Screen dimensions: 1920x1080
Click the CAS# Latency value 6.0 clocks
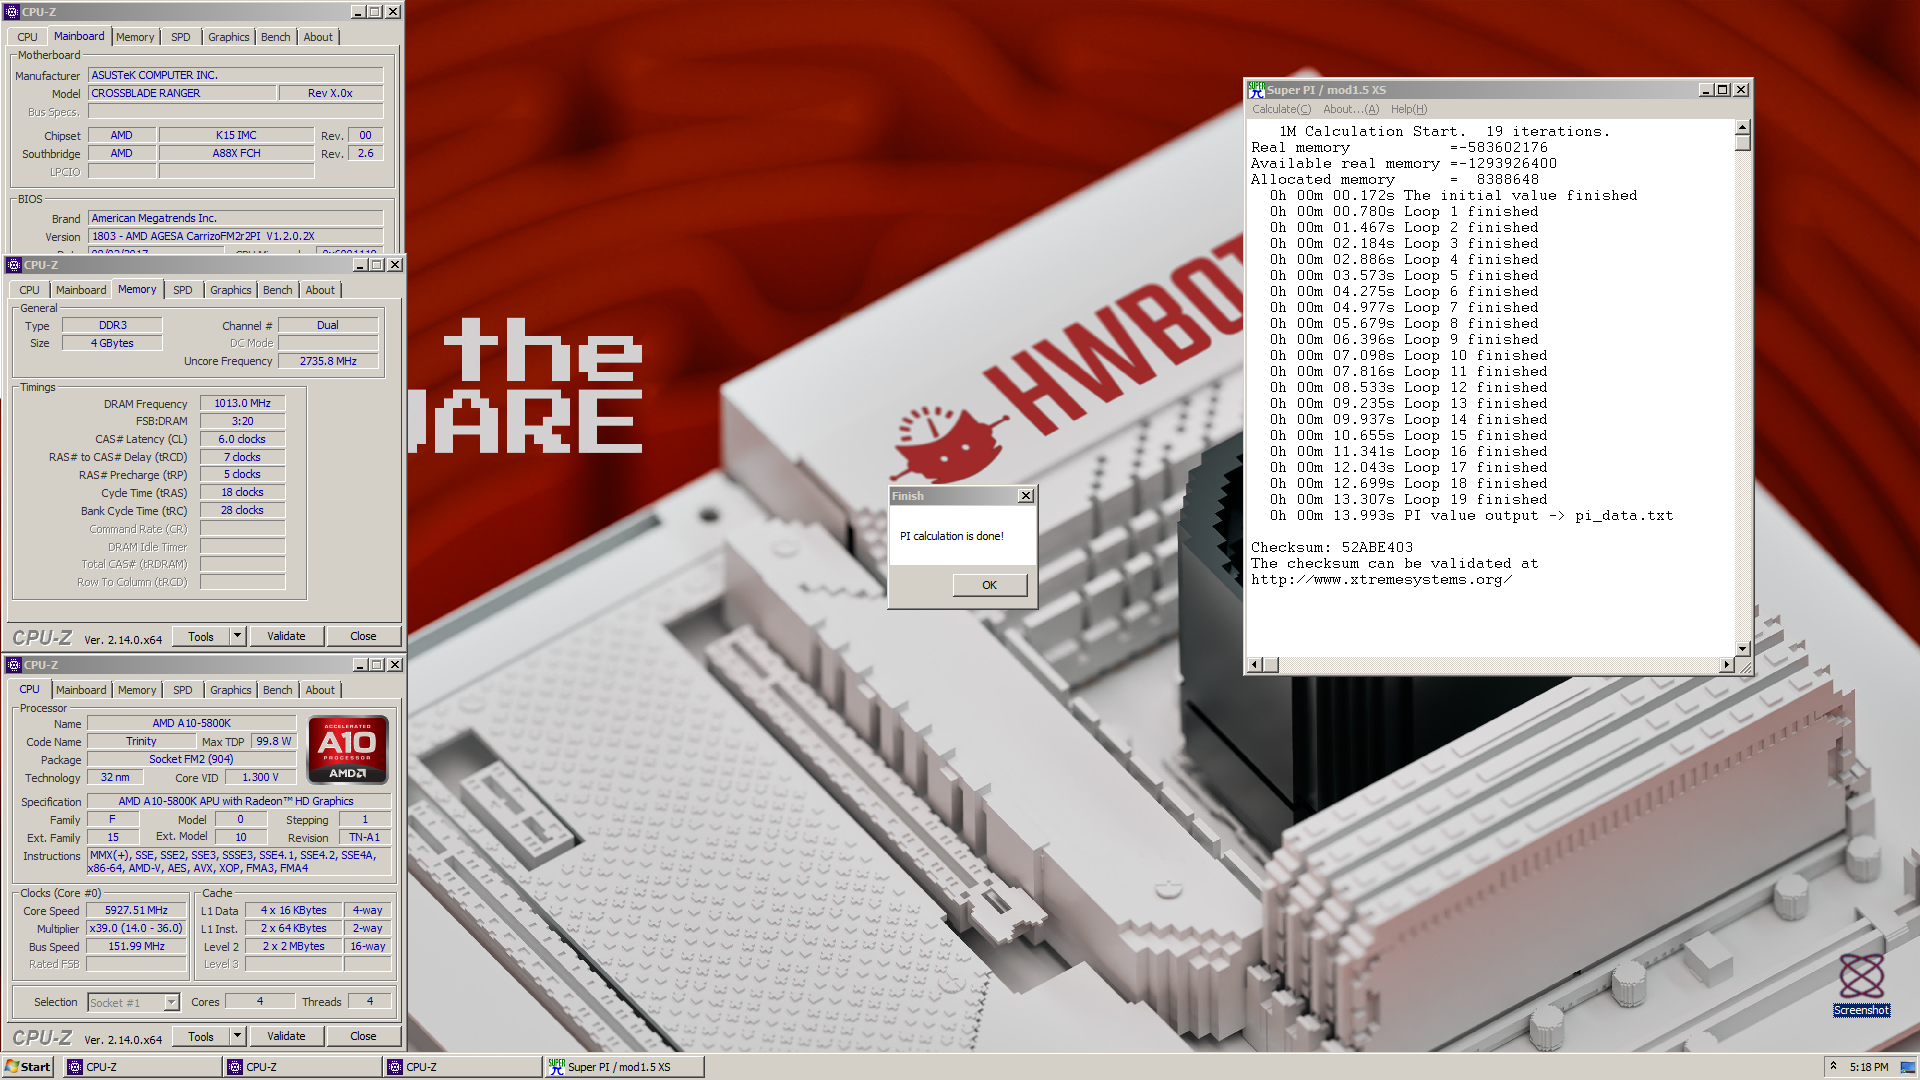[x=242, y=439]
